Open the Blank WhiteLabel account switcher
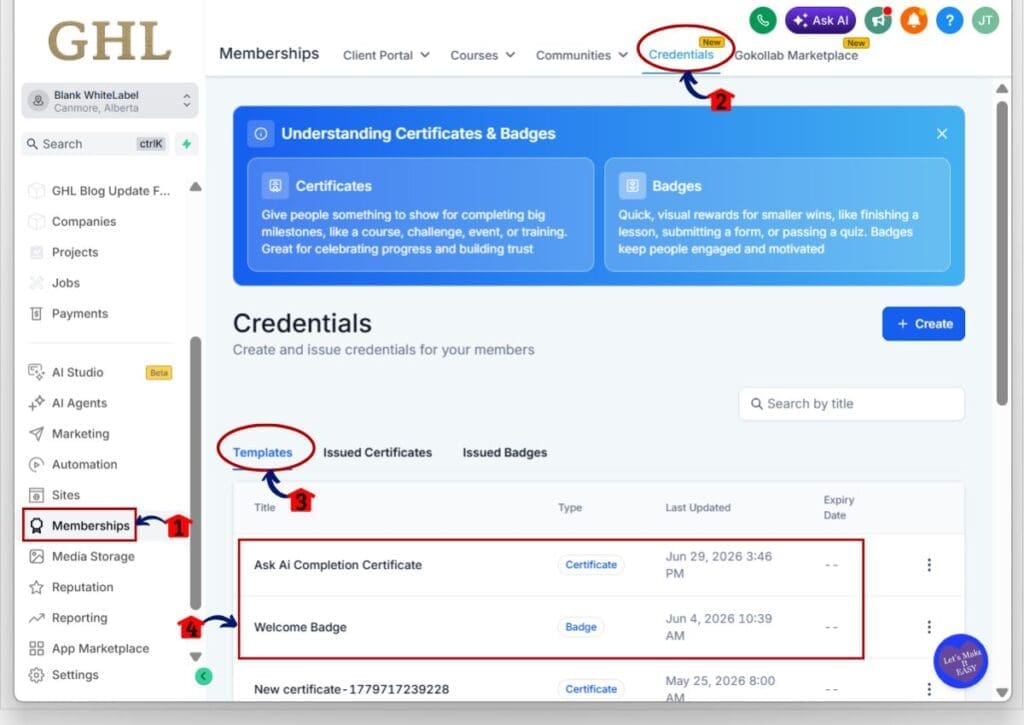 tap(110, 101)
